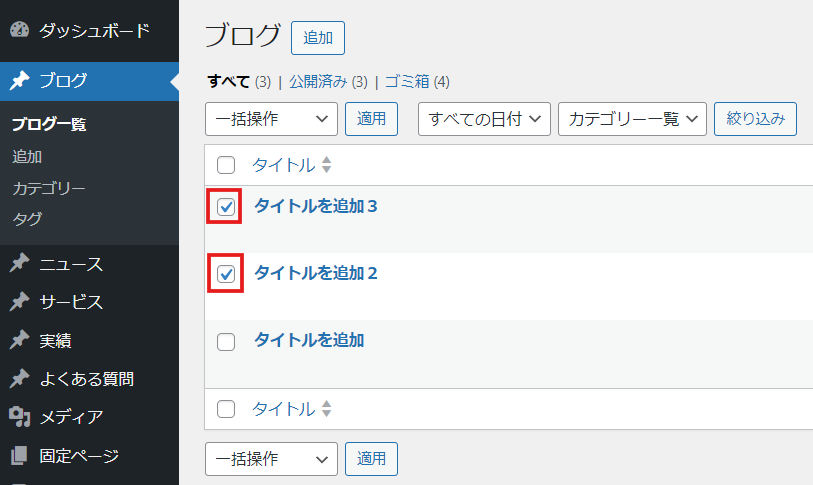Toggle the select-all checkbox in table header

226,165
